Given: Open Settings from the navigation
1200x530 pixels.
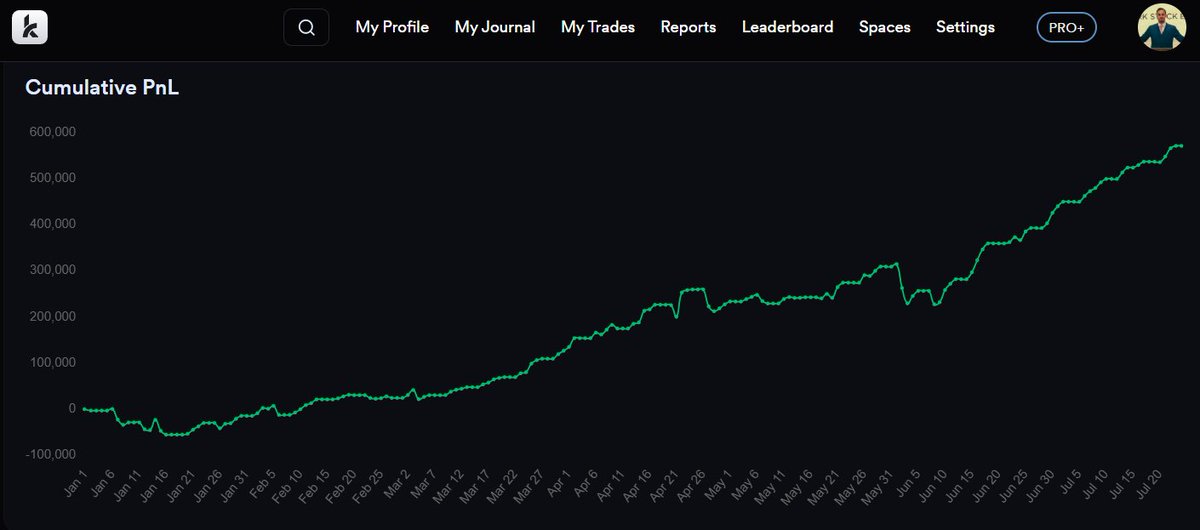Looking at the screenshot, I should pyautogui.click(x=965, y=27).
